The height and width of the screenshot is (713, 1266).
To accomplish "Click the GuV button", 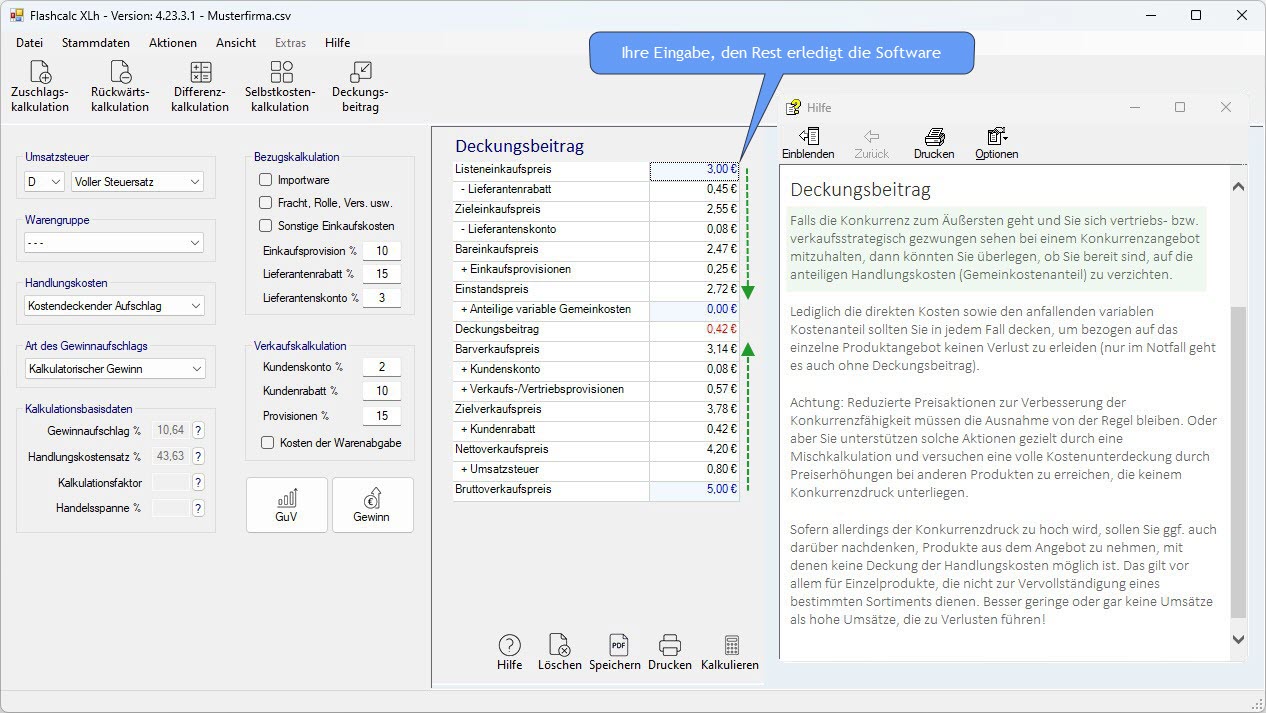I will coord(286,505).
